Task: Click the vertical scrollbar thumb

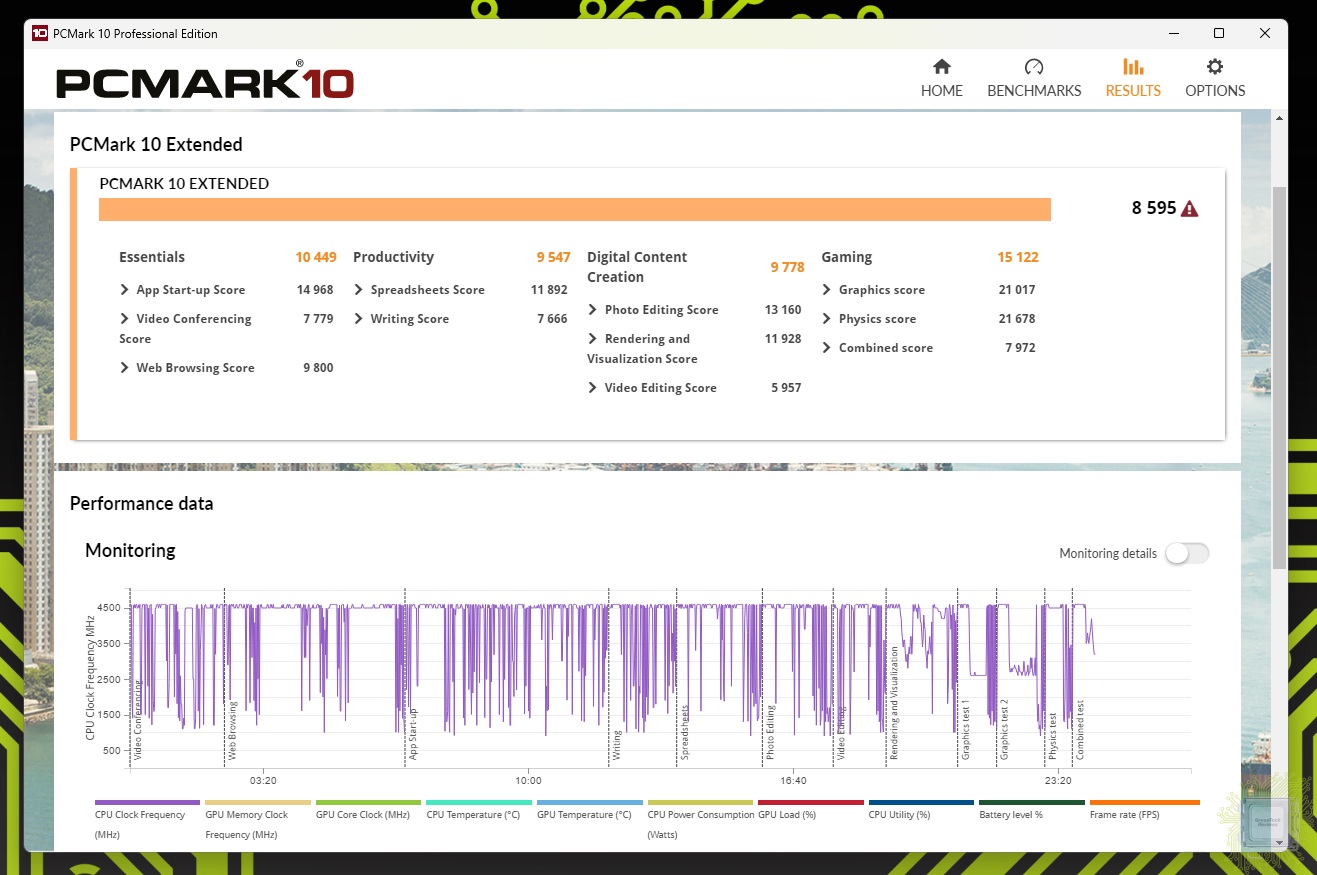Action: click(x=1279, y=378)
